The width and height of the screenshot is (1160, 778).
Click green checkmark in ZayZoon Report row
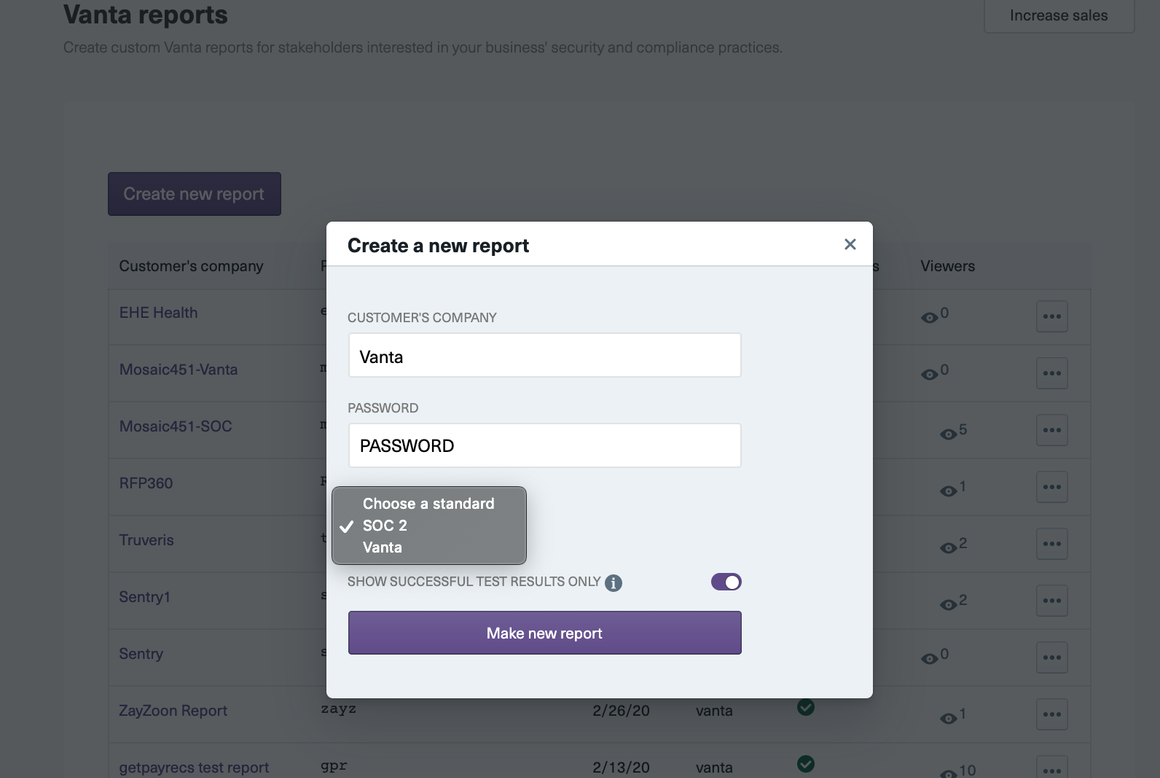click(806, 708)
